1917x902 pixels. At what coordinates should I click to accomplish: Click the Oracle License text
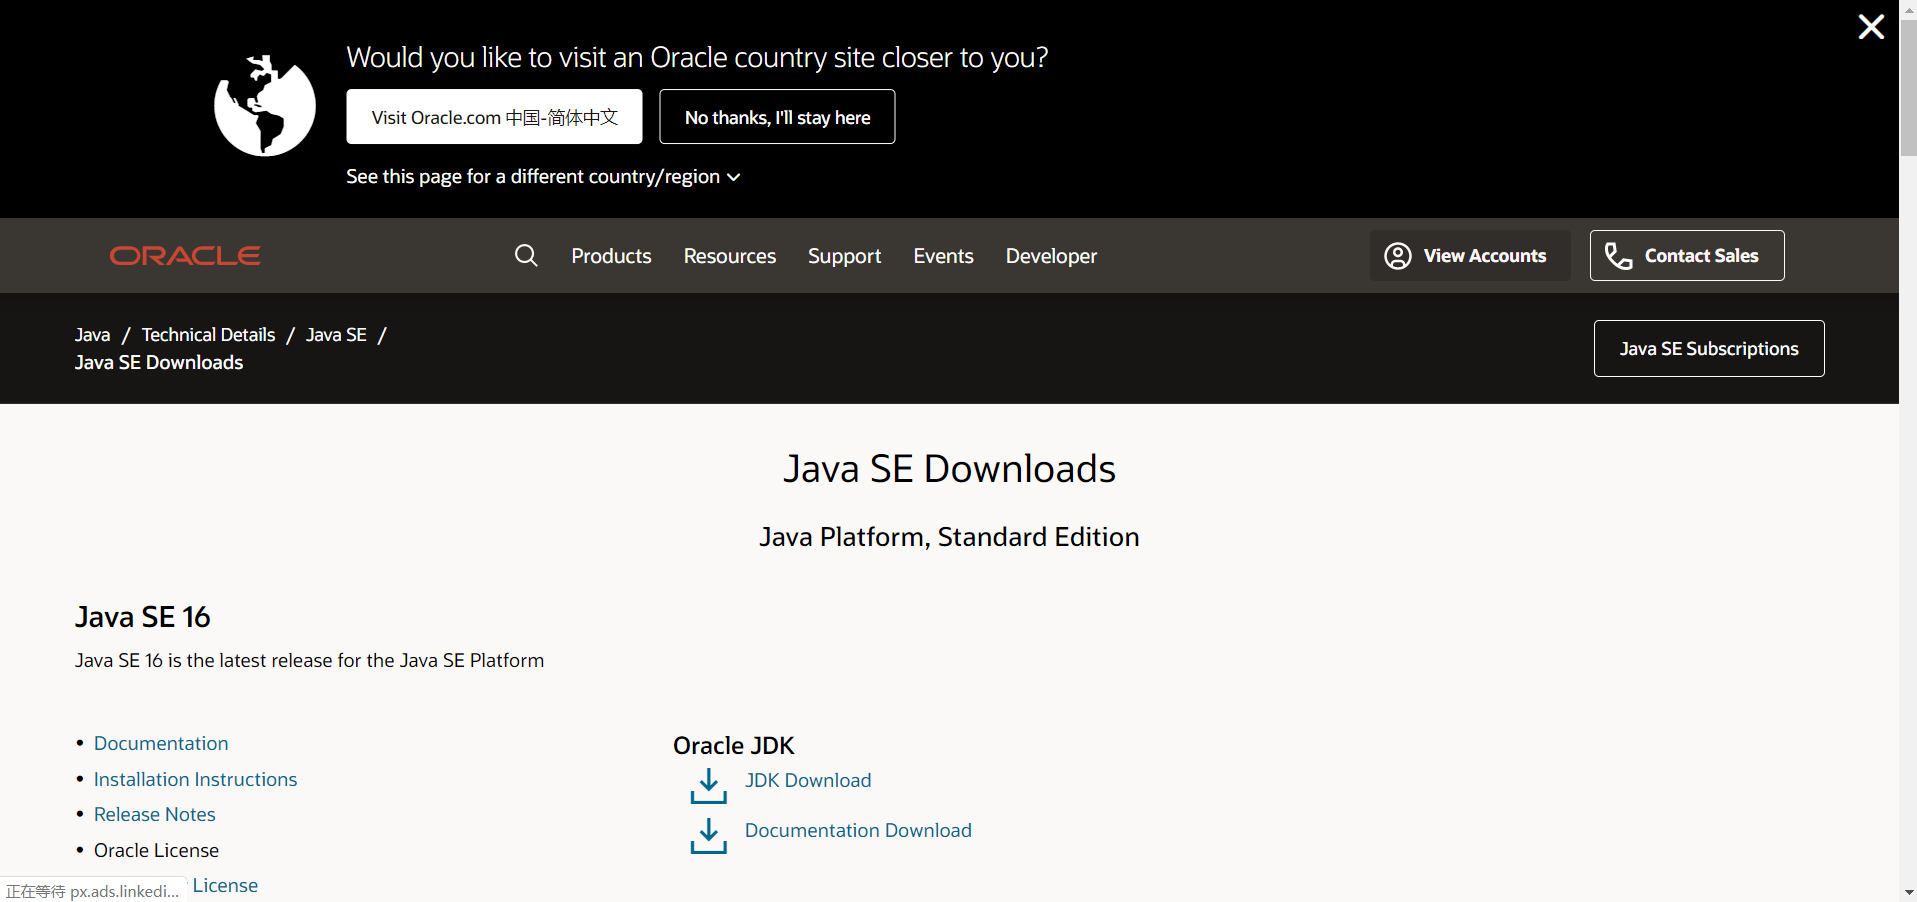156,850
